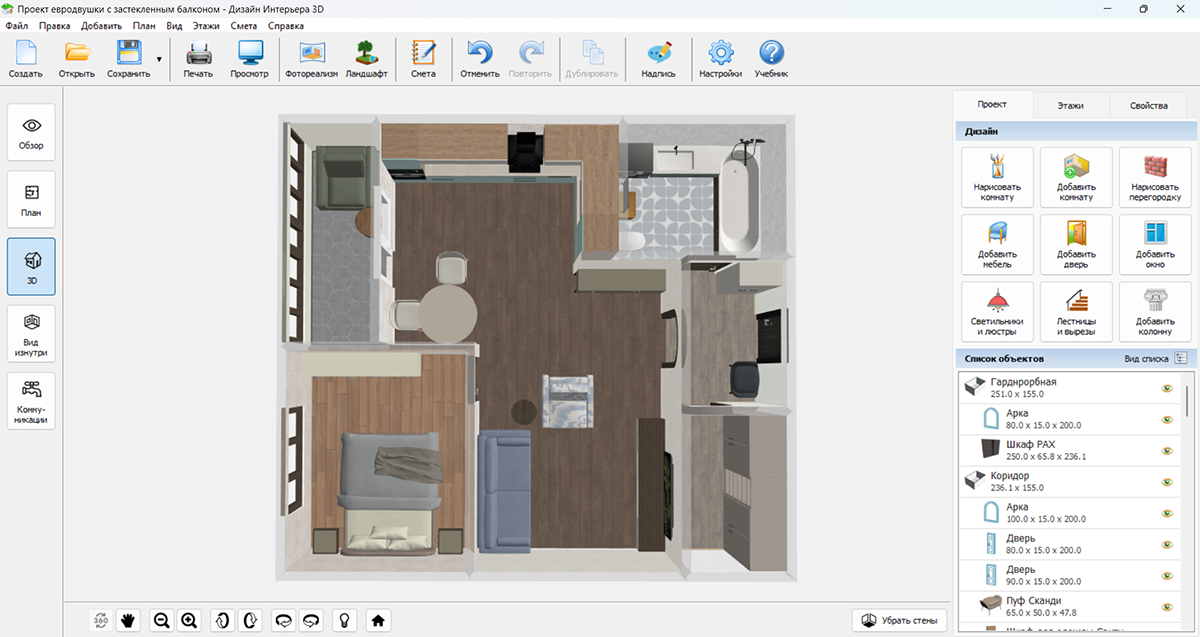Viewport: 1200px width, 637px height.
Task: Click the Ландшафт toolbar icon
Action: [x=366, y=59]
